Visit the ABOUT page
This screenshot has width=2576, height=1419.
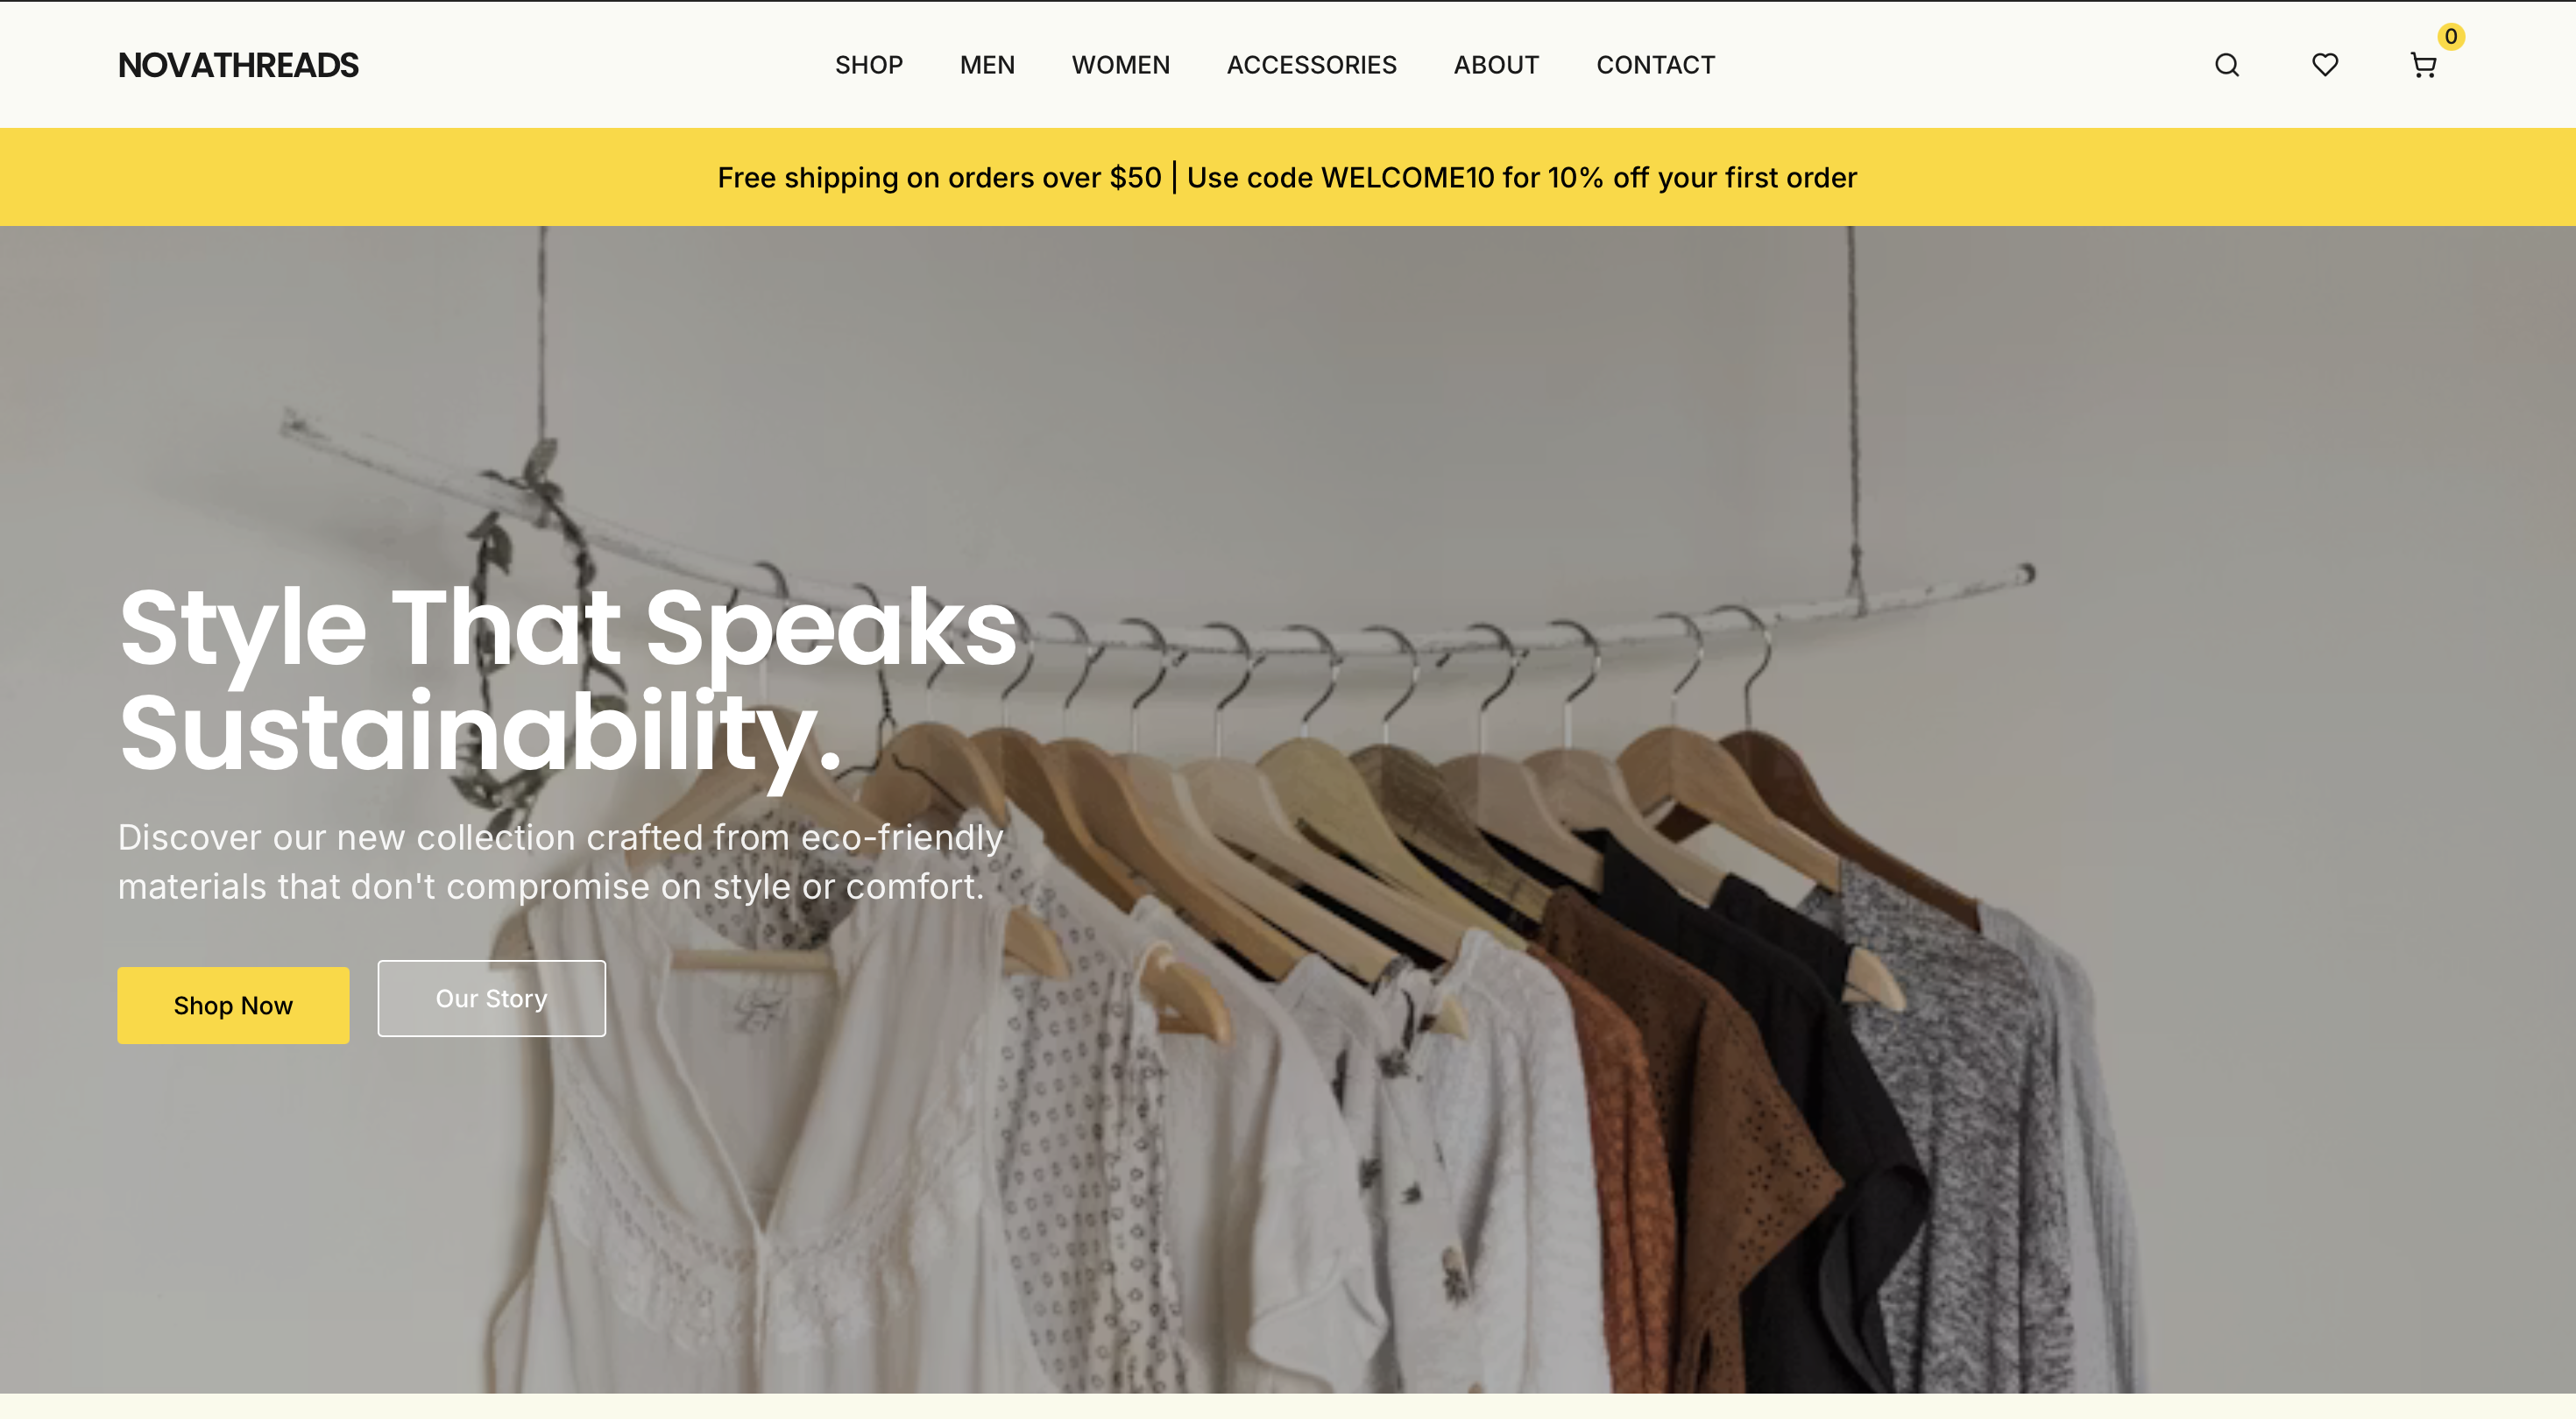(x=1496, y=65)
